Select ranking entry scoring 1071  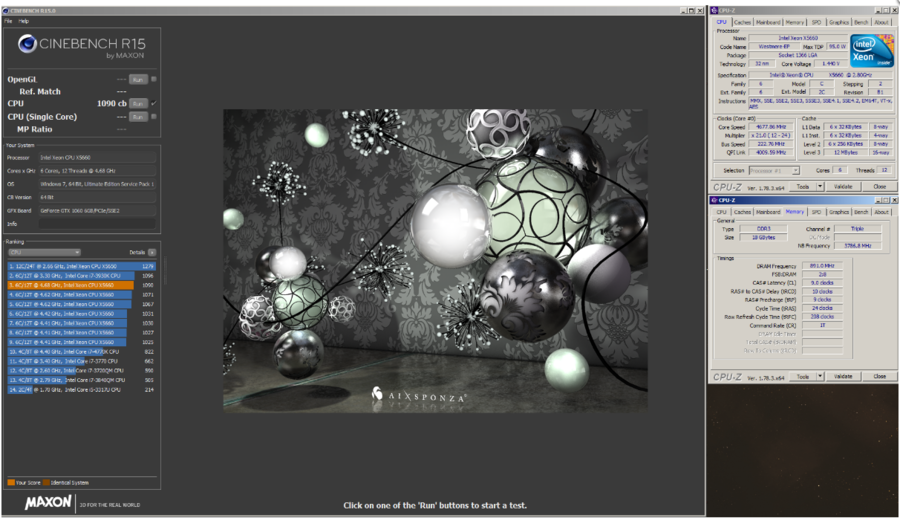(x=82, y=295)
